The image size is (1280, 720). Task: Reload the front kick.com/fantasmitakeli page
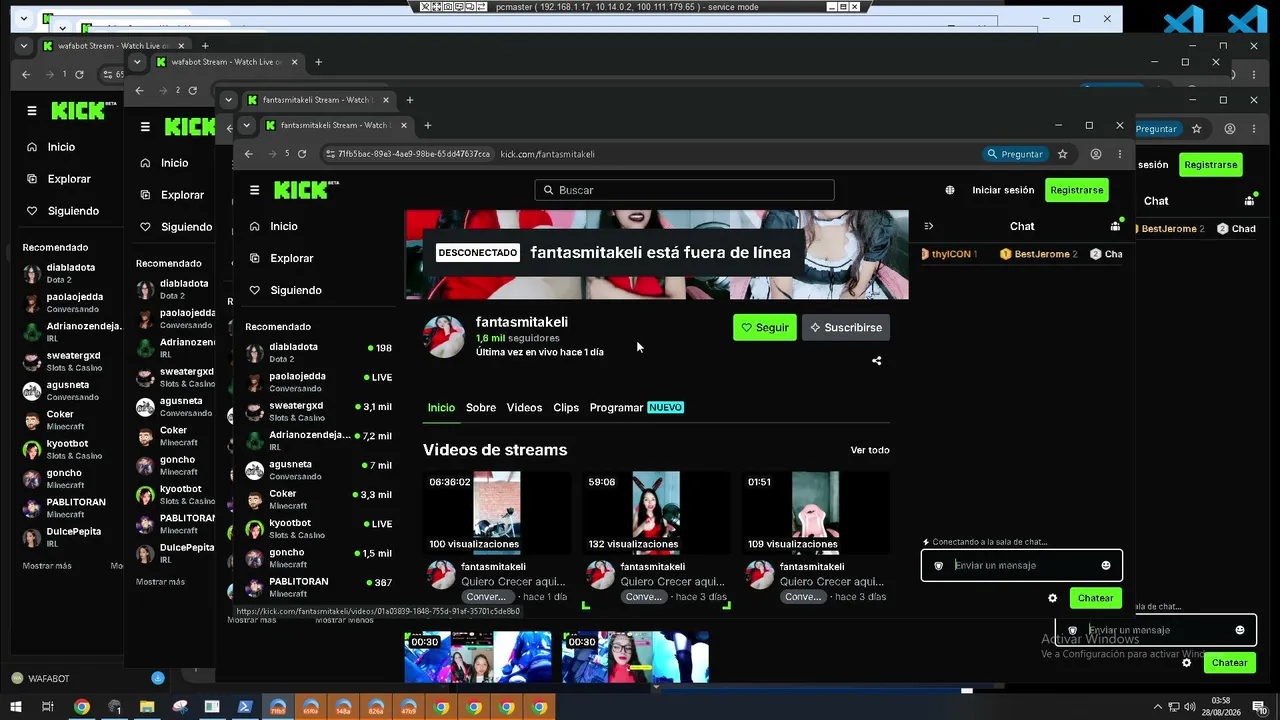coord(302,154)
